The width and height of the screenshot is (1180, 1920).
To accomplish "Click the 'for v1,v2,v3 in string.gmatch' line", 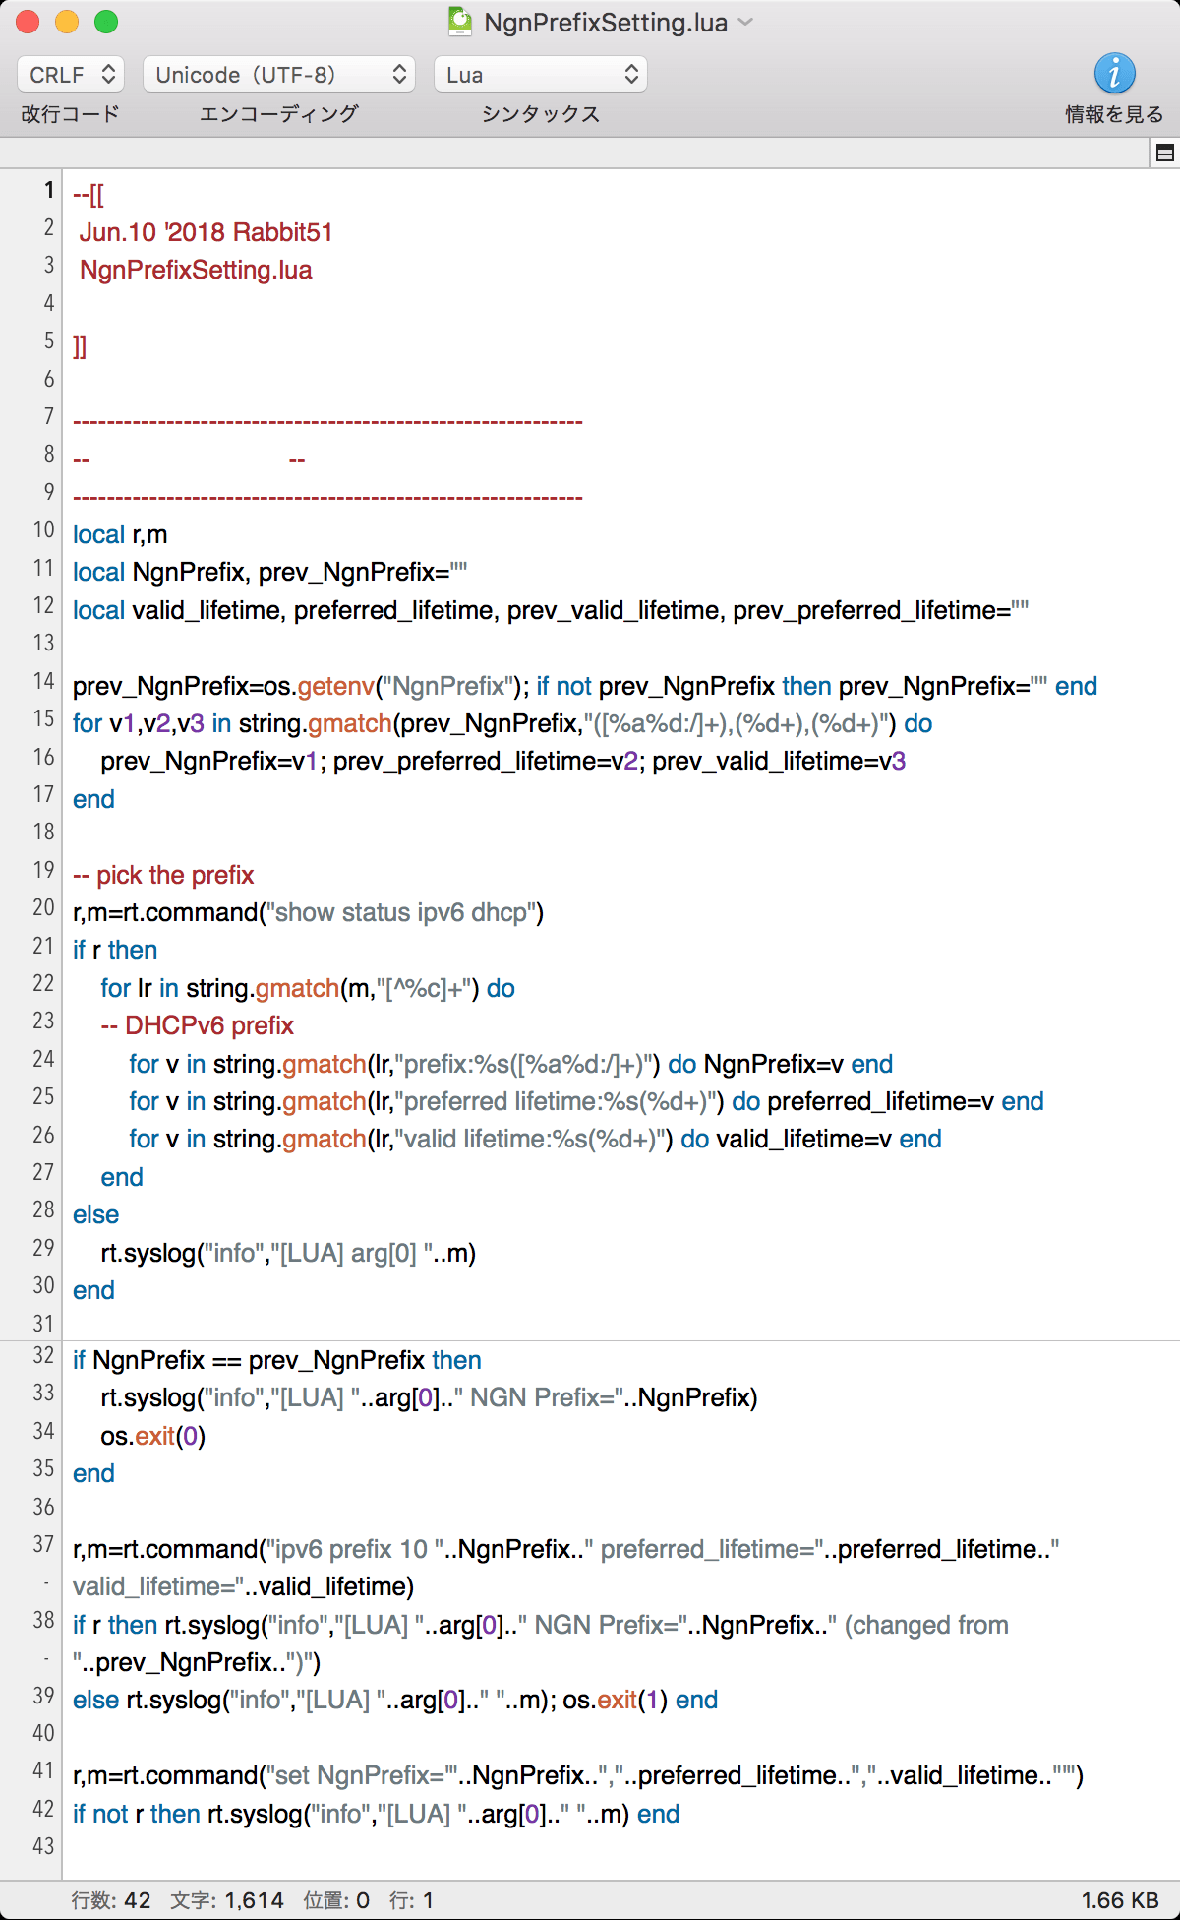I will [x=502, y=723].
